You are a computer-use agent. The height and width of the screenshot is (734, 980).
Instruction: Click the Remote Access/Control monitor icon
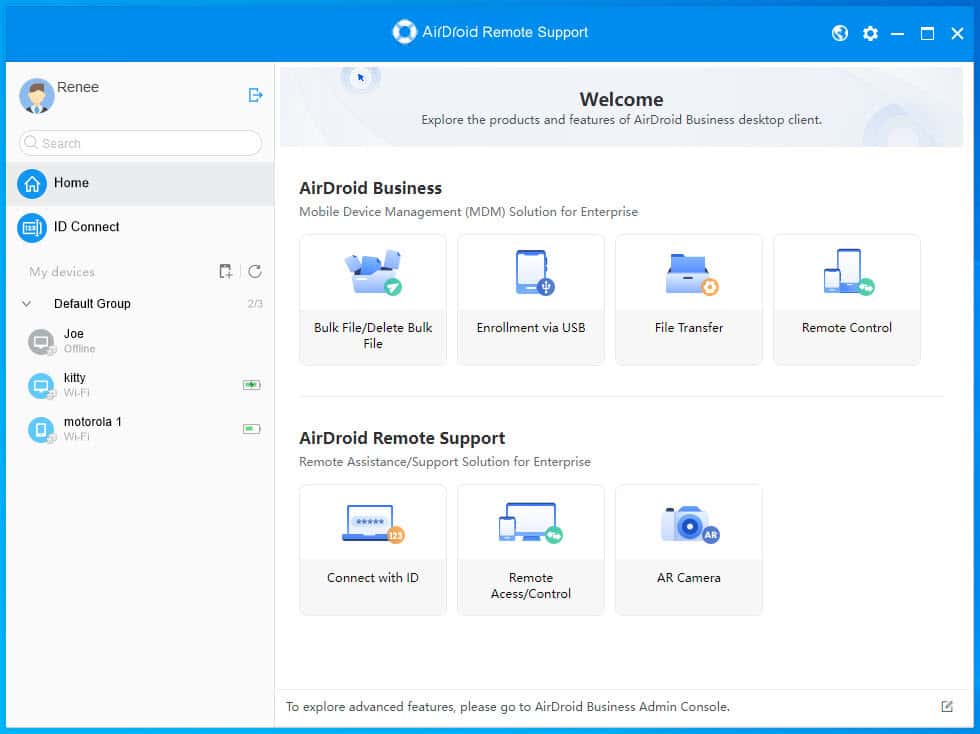(531, 522)
